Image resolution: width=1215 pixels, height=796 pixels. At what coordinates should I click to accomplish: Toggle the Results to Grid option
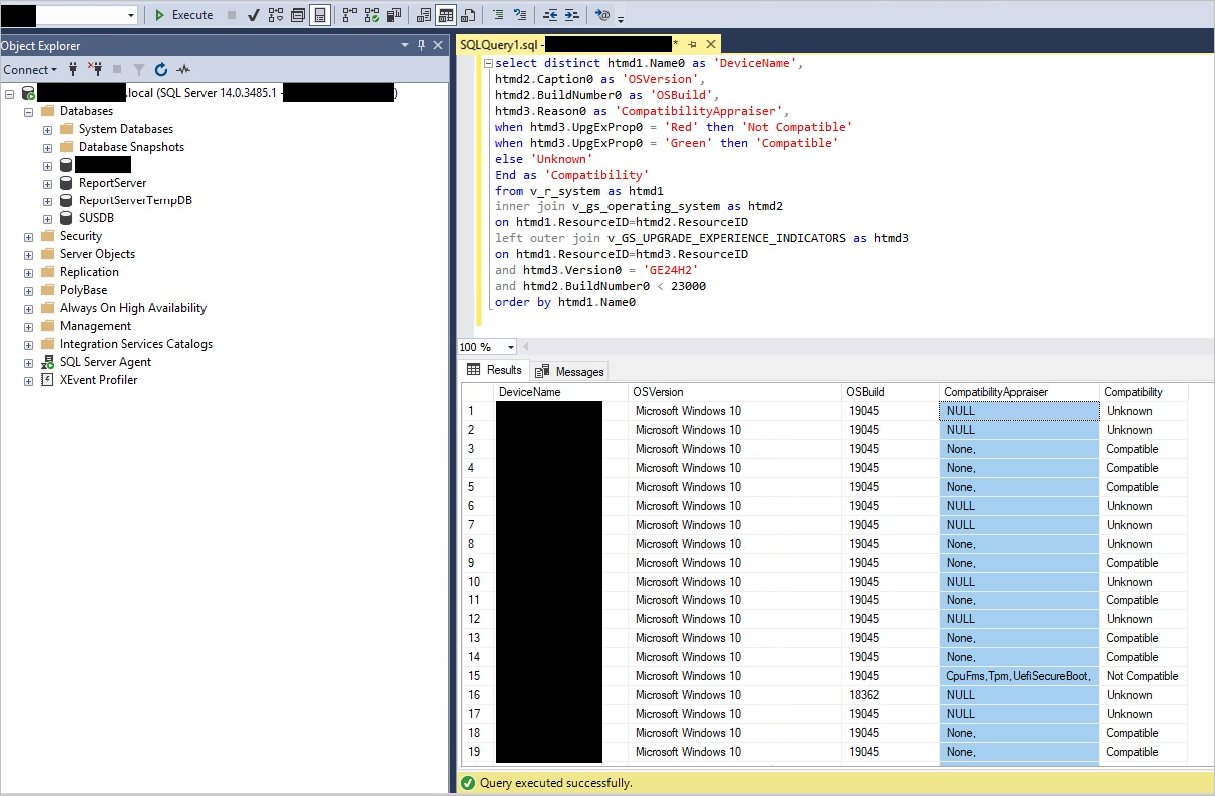[x=445, y=15]
